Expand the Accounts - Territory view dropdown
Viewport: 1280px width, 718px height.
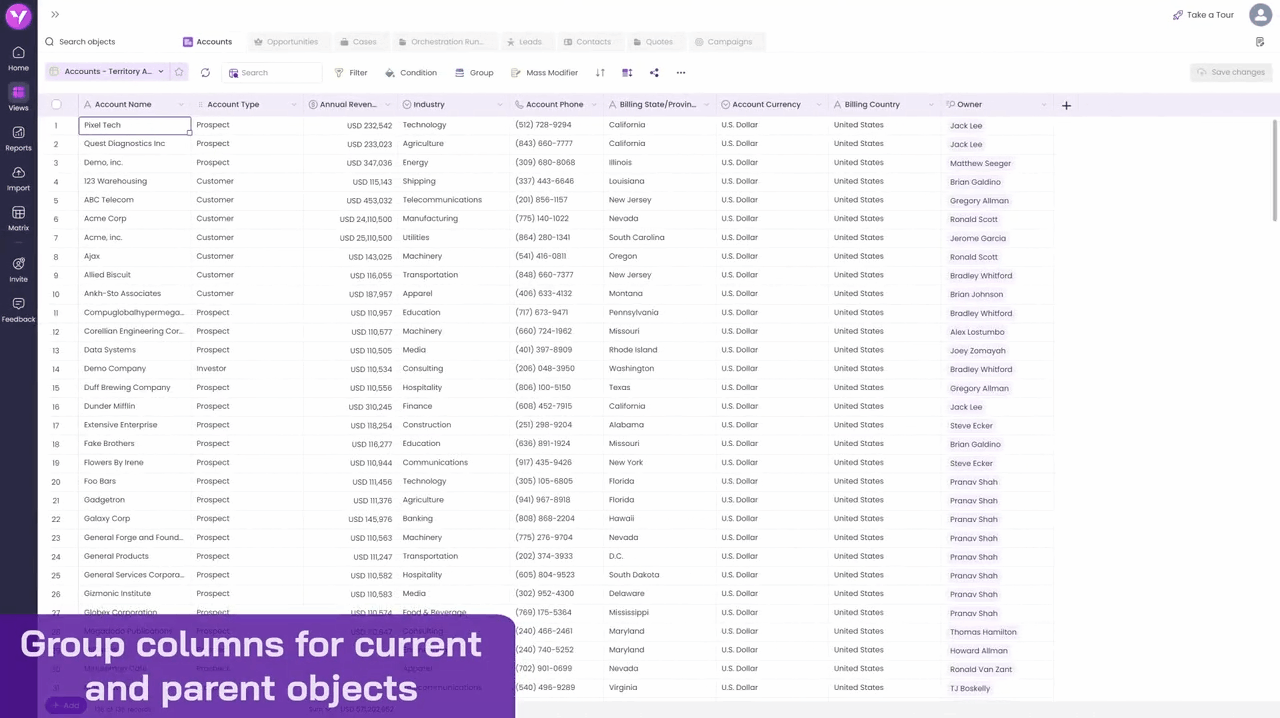pos(160,72)
